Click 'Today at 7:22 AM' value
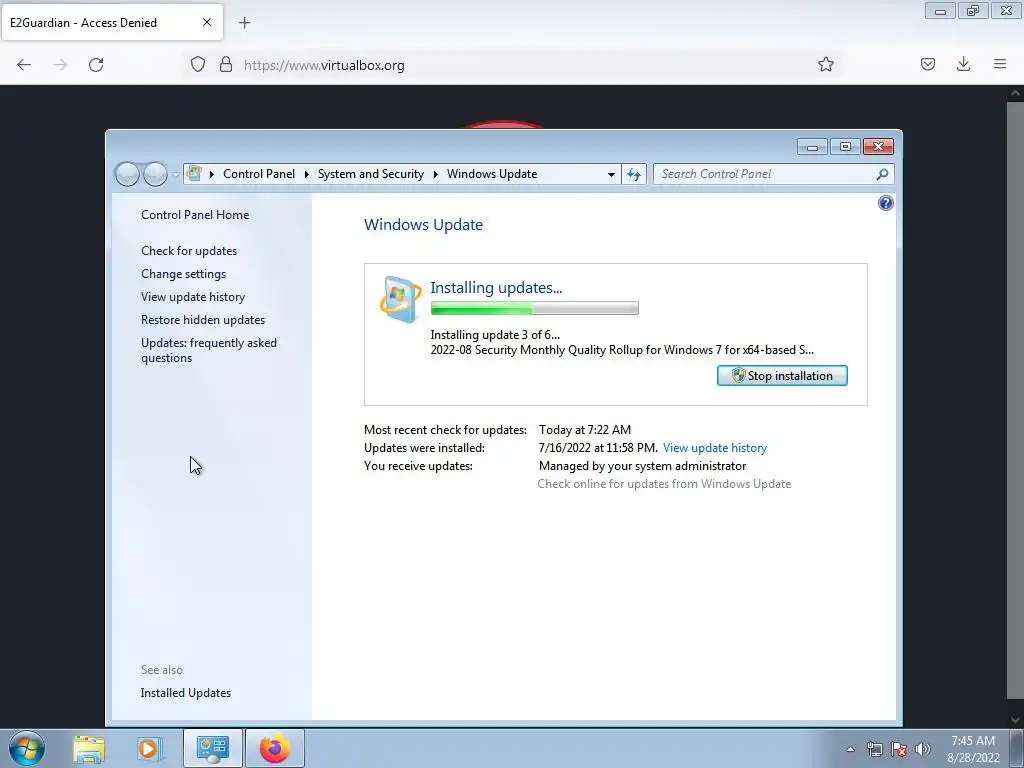Screen dimensions: 1024x768 click(x=584, y=430)
